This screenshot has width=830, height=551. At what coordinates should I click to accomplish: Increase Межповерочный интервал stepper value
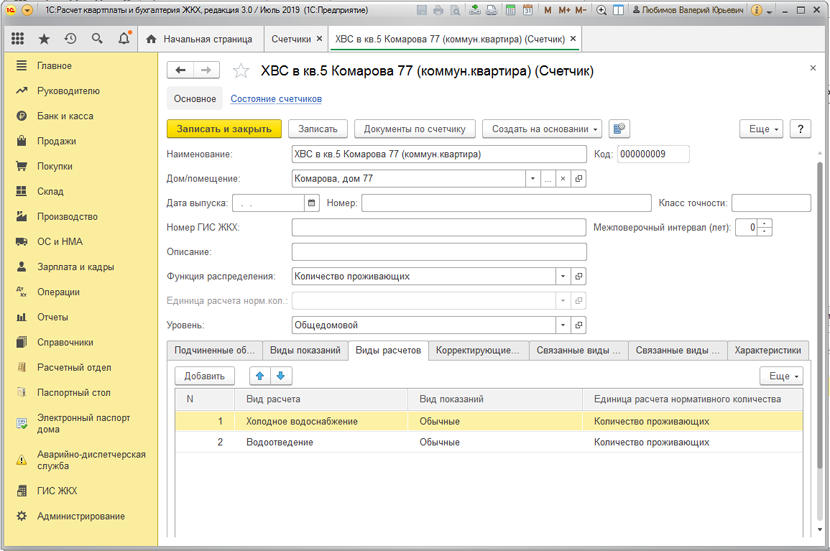click(765, 223)
